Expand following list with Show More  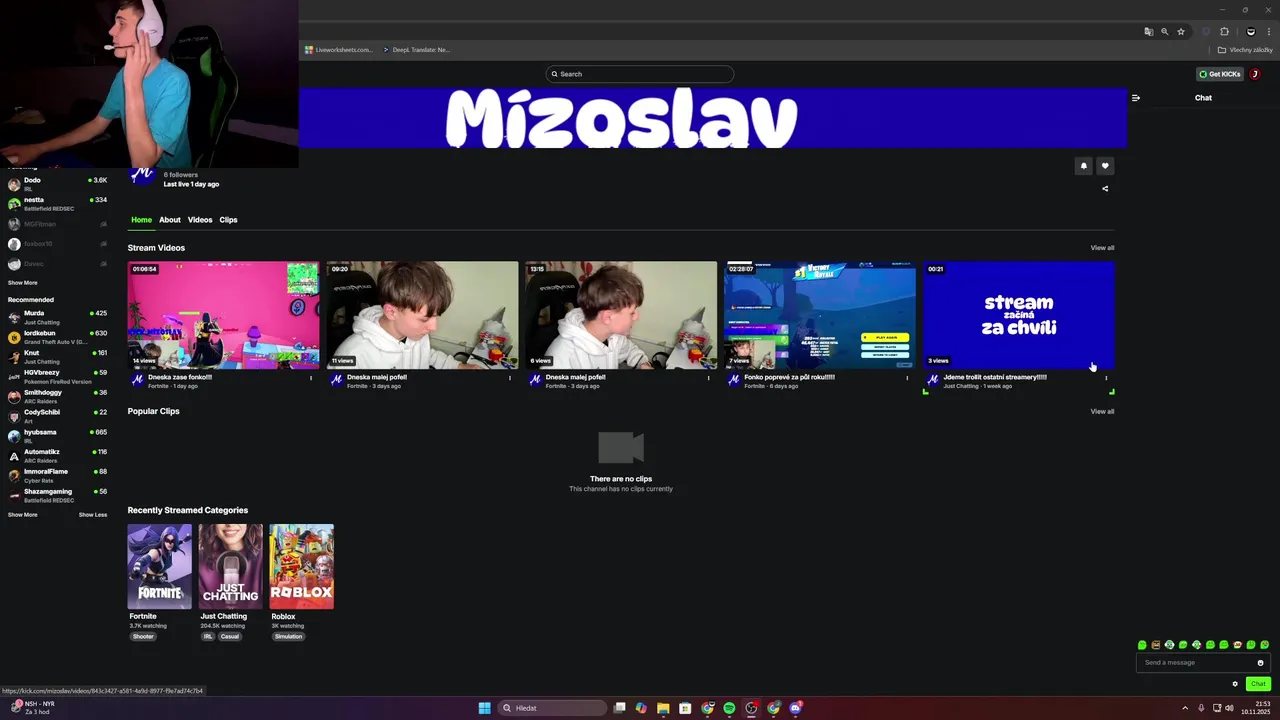pos(22,283)
